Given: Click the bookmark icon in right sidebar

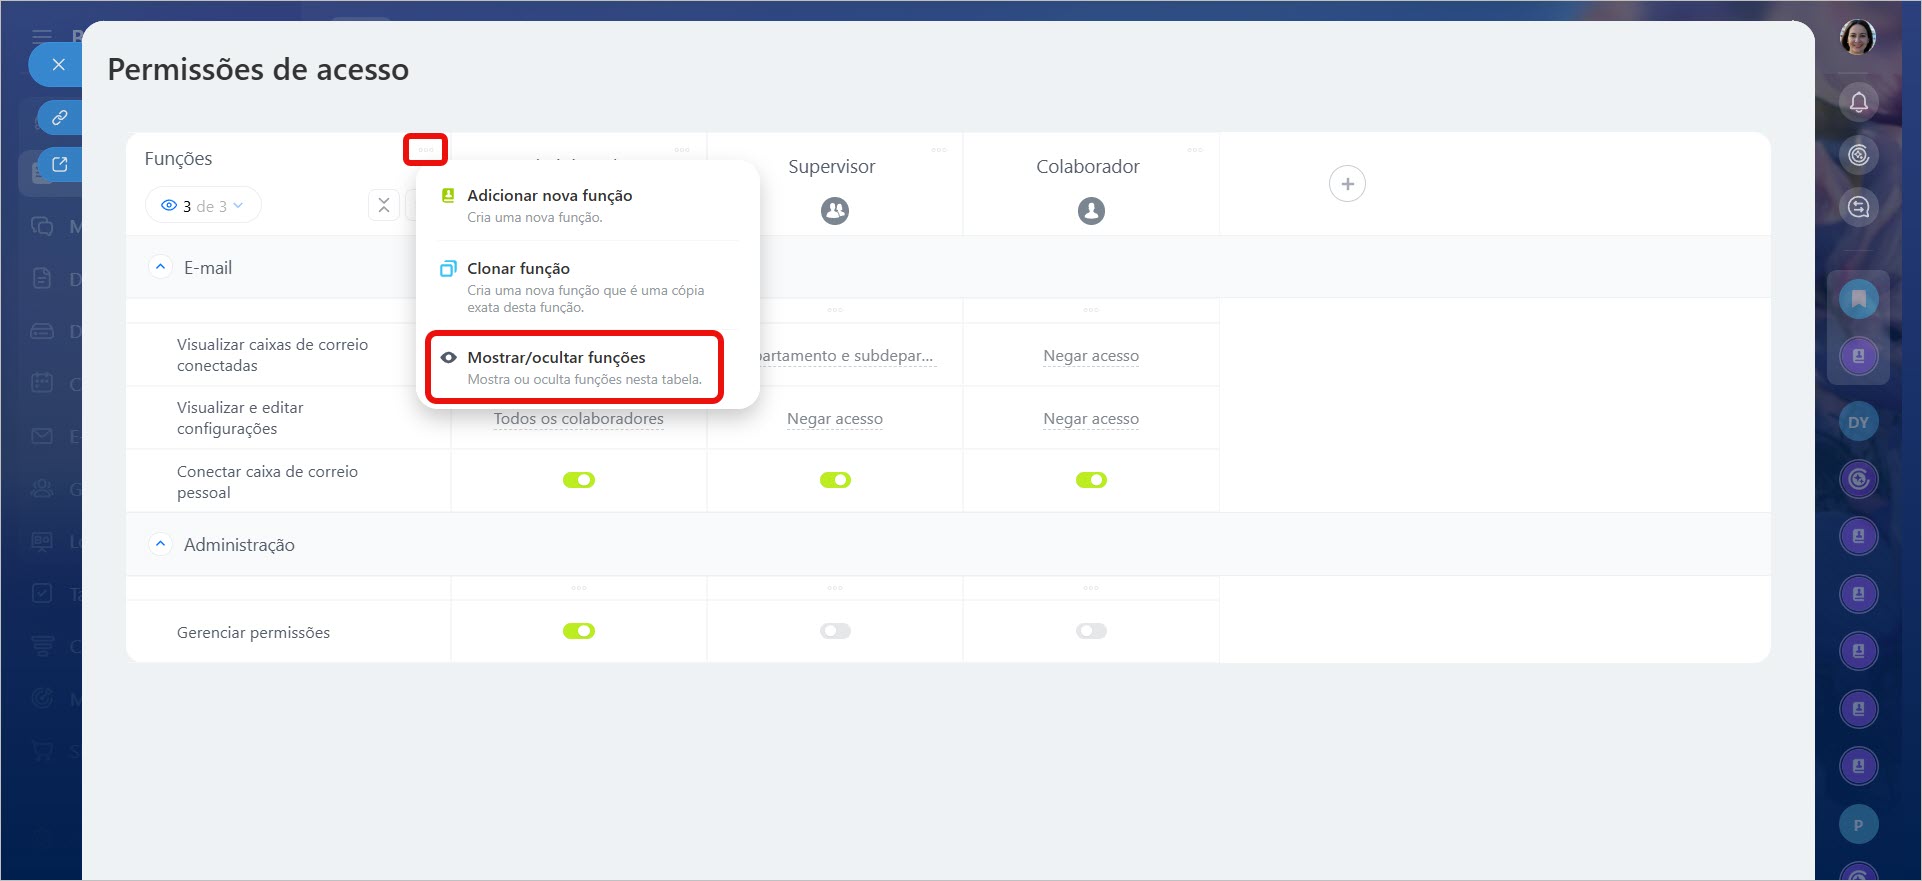Looking at the screenshot, I should click(x=1858, y=299).
